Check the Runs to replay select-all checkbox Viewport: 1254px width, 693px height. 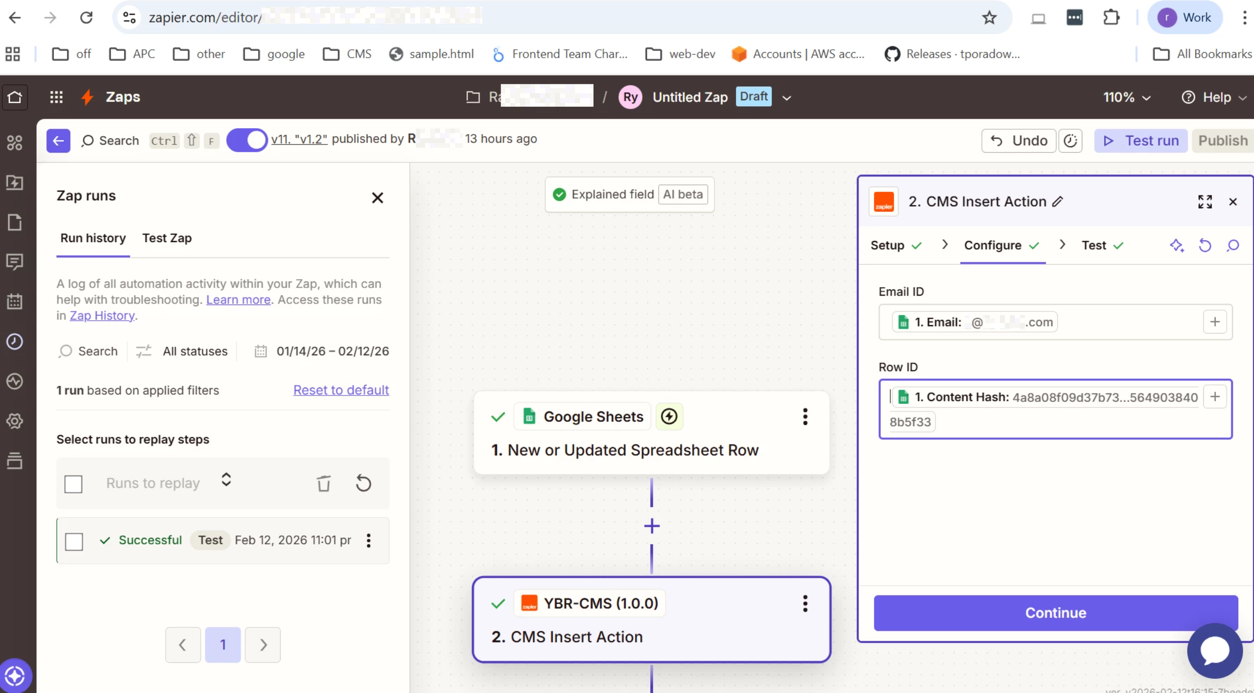pos(74,484)
